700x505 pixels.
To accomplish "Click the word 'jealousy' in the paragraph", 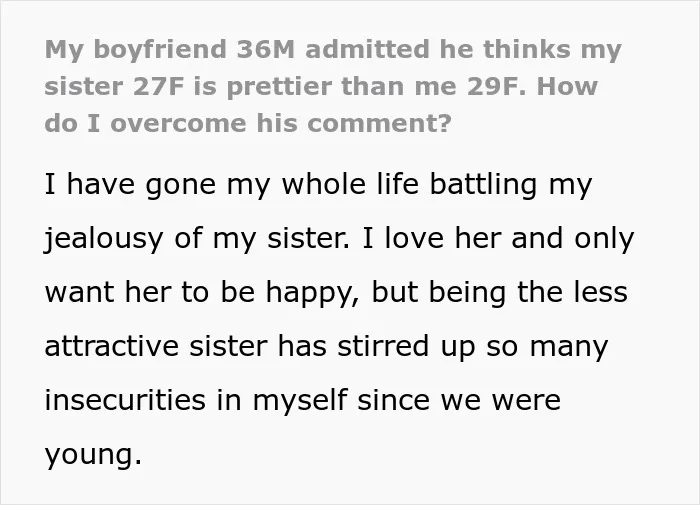I will pyautogui.click(x=104, y=239).
